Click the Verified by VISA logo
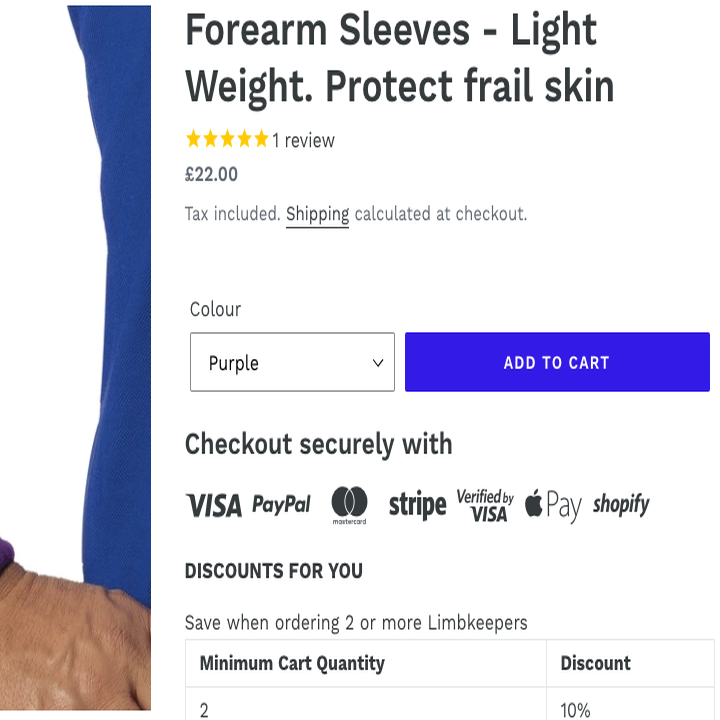Image resolution: width=720 pixels, height=720 pixels. click(485, 505)
